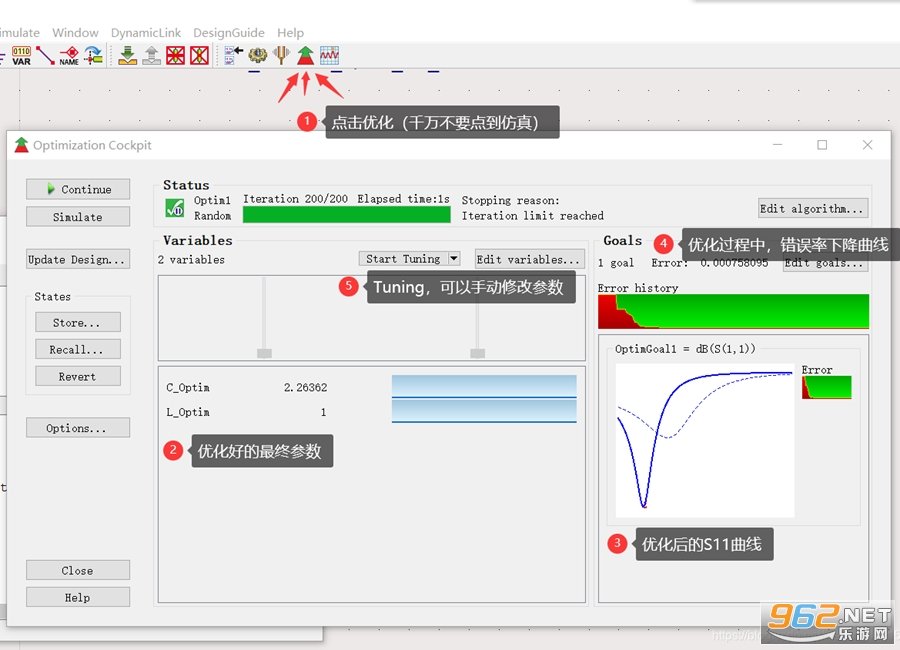Open the data display waveform icon
Screen dimensions: 900x650
(x=329, y=55)
